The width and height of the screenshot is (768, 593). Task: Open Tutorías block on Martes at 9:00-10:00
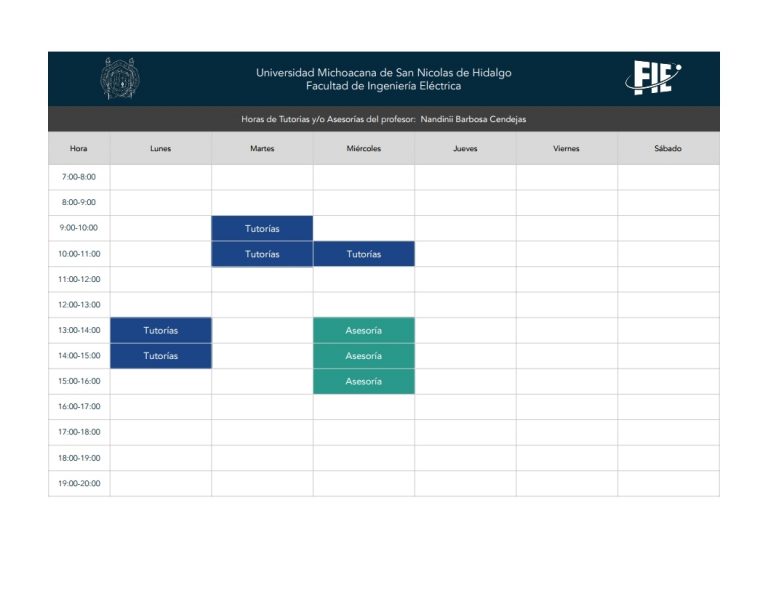tap(262, 228)
